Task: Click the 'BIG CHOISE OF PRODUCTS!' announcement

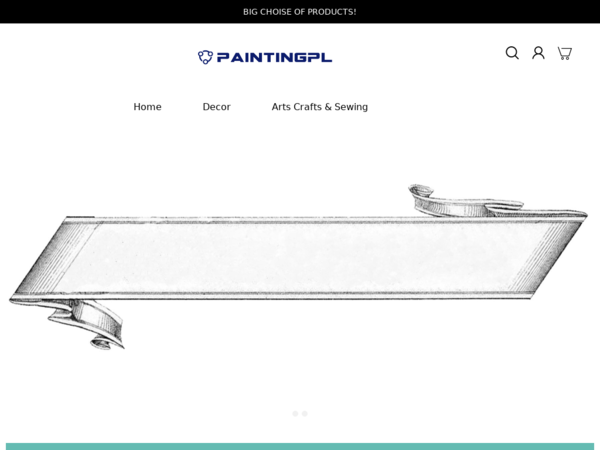Action: point(300,12)
